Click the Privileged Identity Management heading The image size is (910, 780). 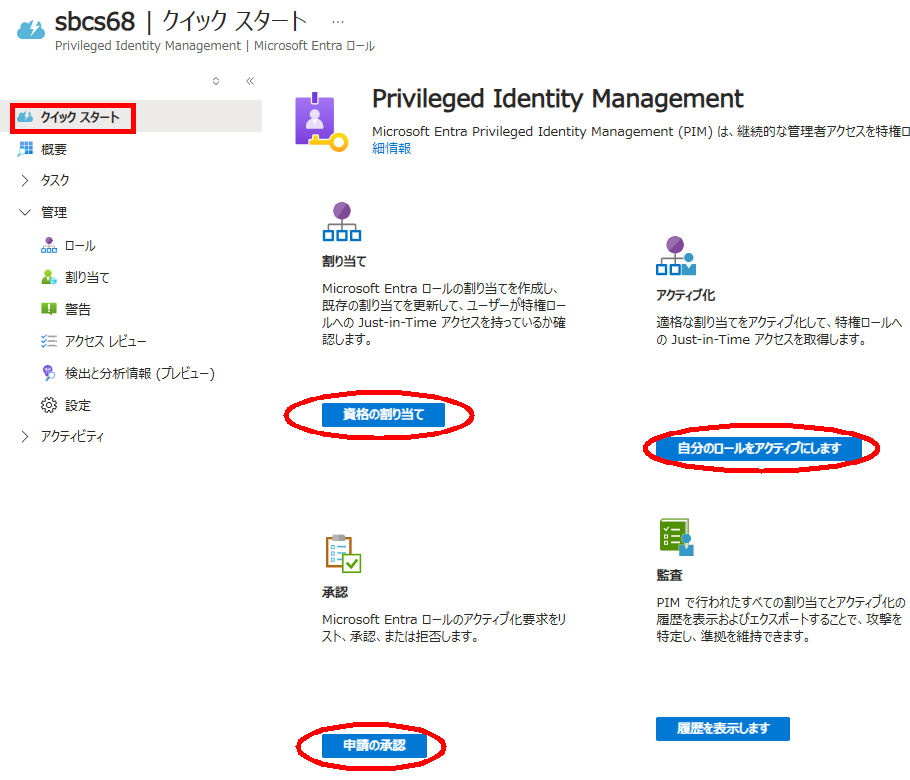coord(557,99)
